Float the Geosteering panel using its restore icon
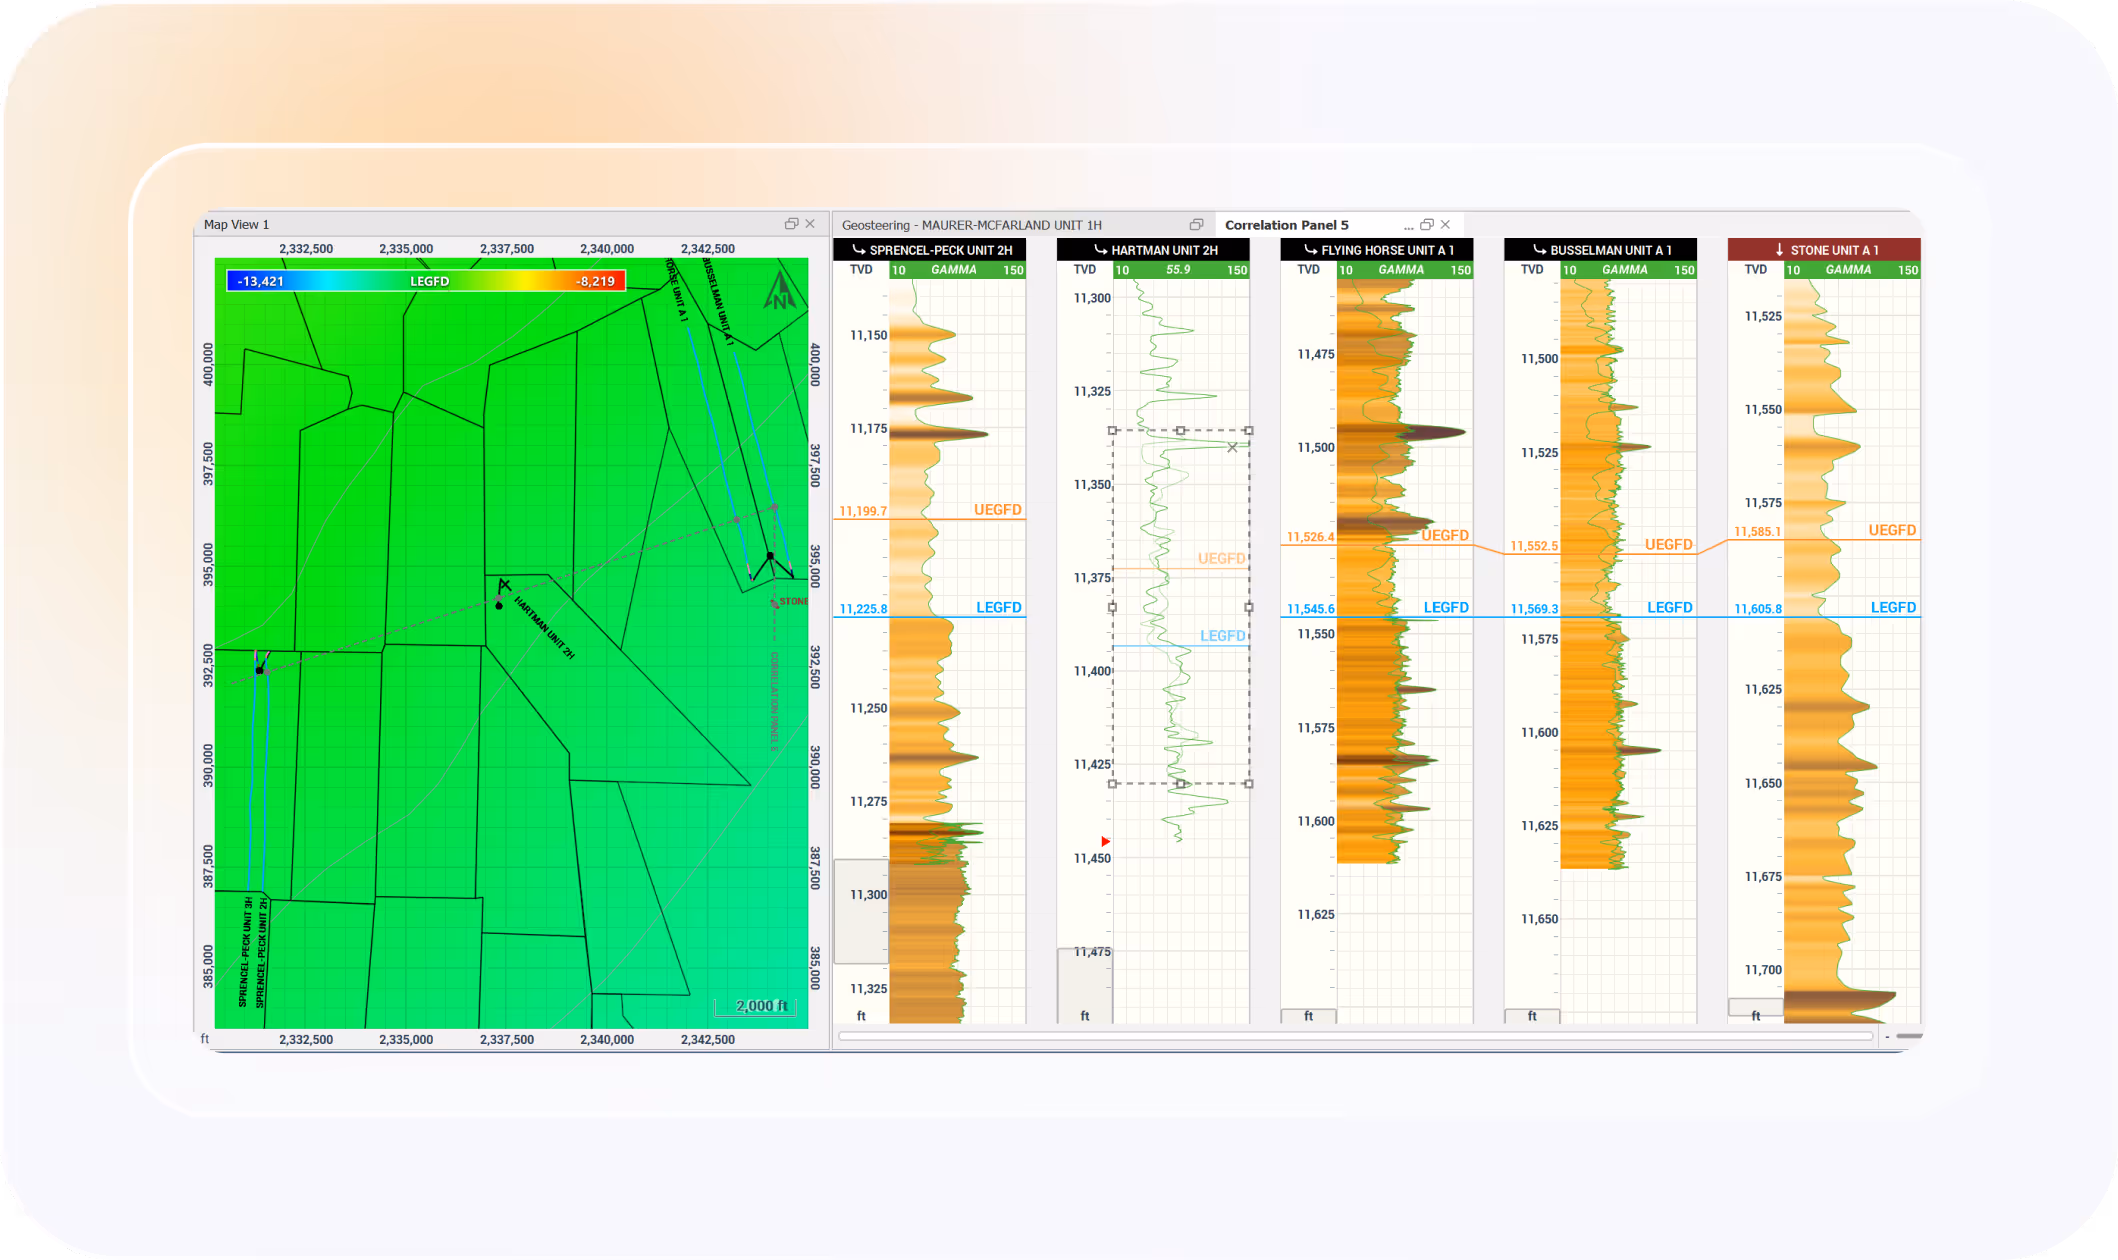Viewport: 2118px width, 1260px height. coord(1196,225)
